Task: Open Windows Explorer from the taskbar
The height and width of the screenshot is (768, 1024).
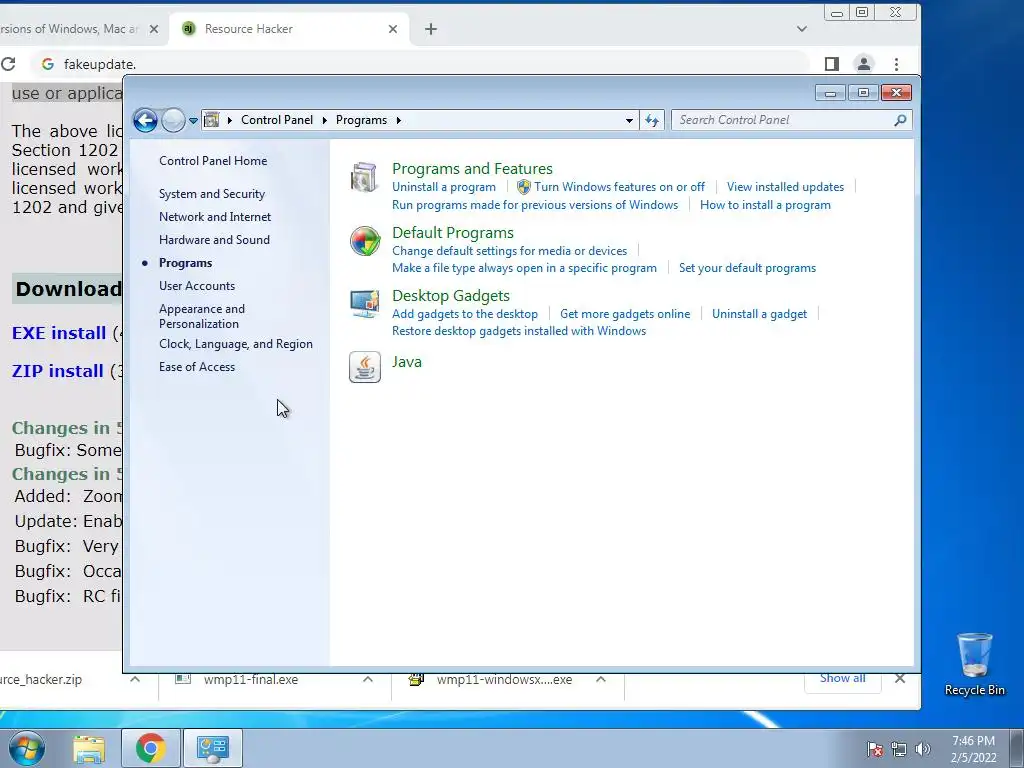Action: pos(89,749)
